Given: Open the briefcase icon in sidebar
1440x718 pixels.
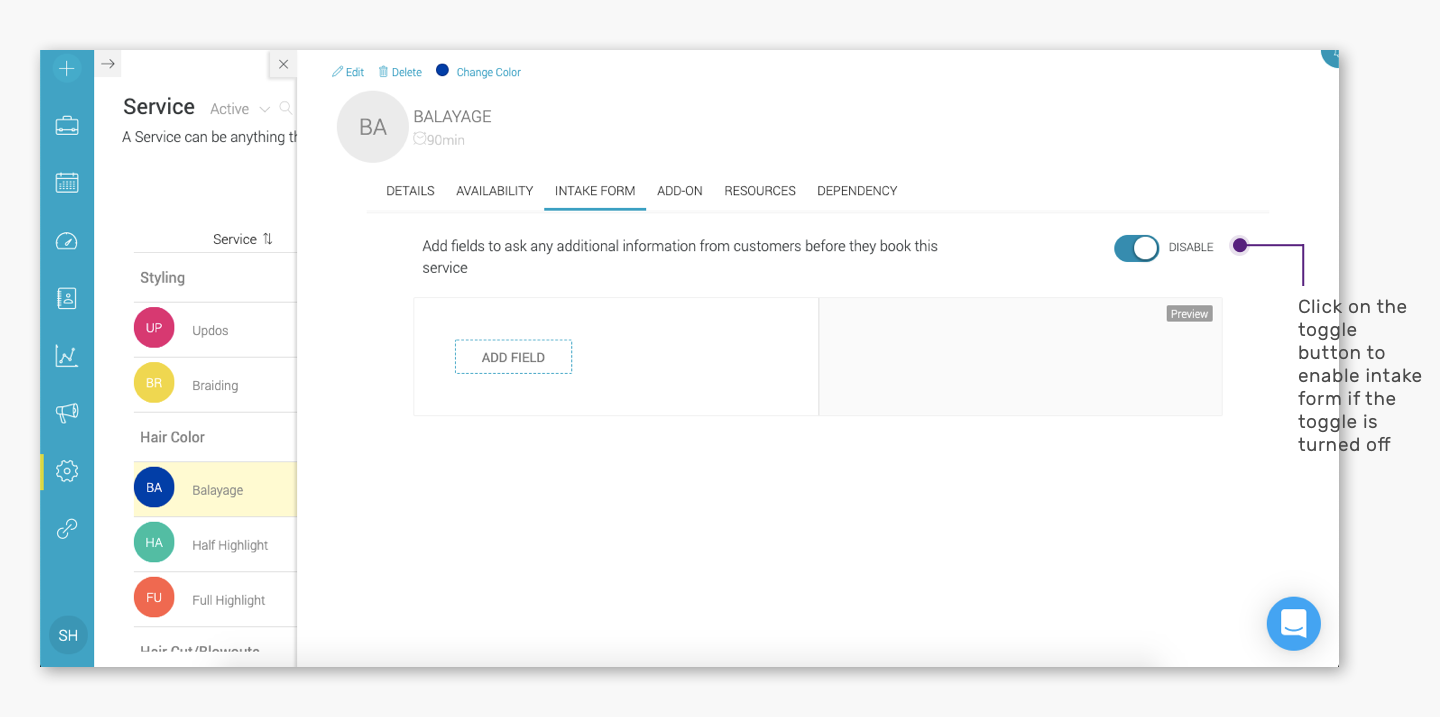Looking at the screenshot, I should coord(67,126).
